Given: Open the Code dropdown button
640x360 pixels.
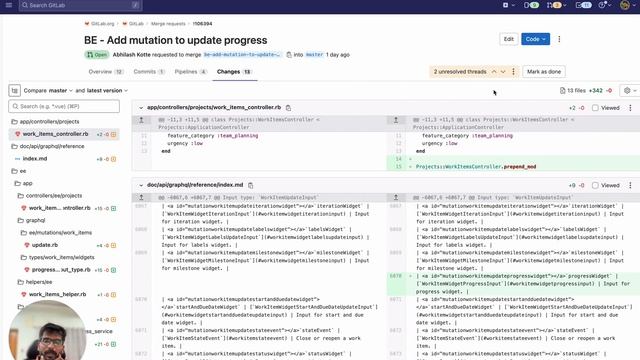Looking at the screenshot, I should click(x=535, y=39).
